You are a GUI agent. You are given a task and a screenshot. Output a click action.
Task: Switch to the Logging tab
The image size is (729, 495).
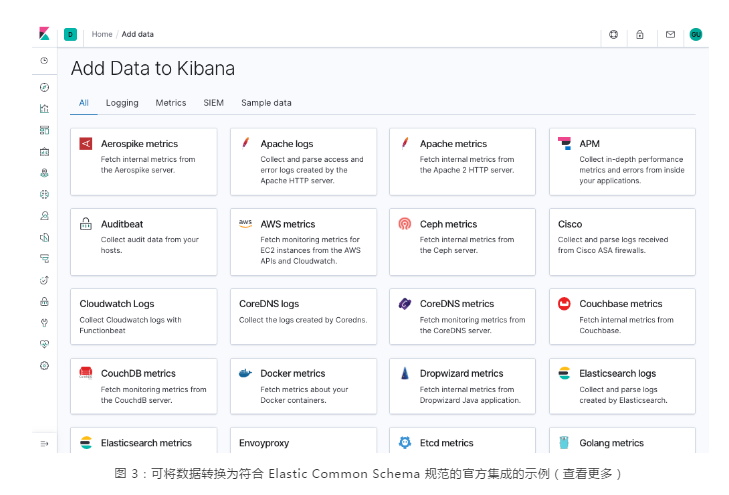(x=122, y=103)
